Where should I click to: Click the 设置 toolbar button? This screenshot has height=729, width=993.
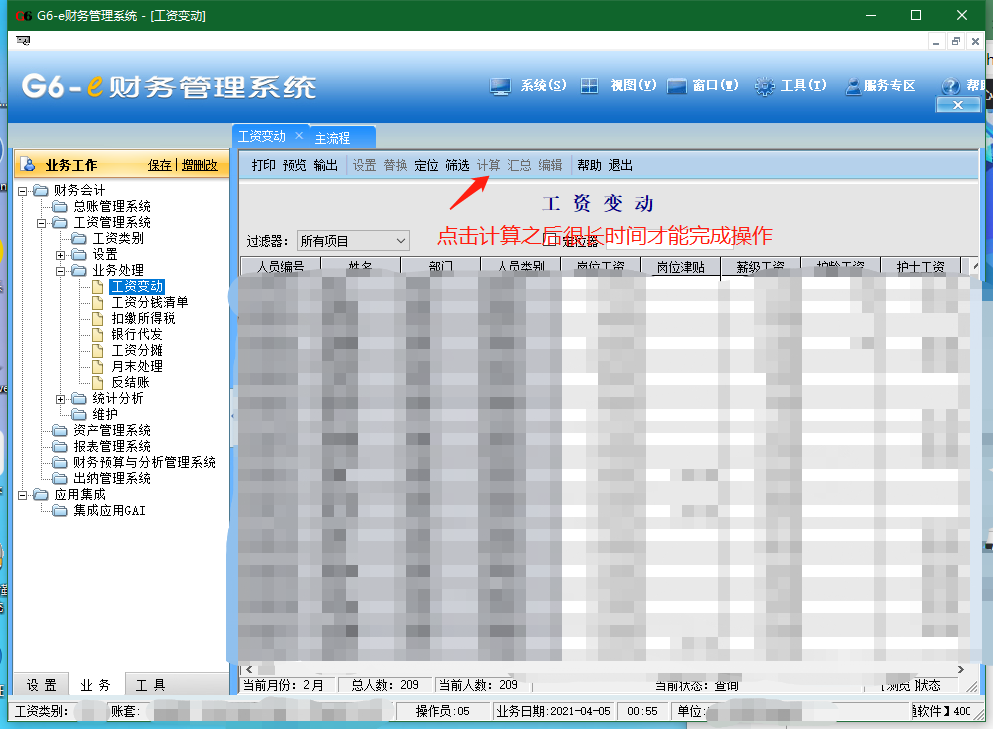(364, 165)
